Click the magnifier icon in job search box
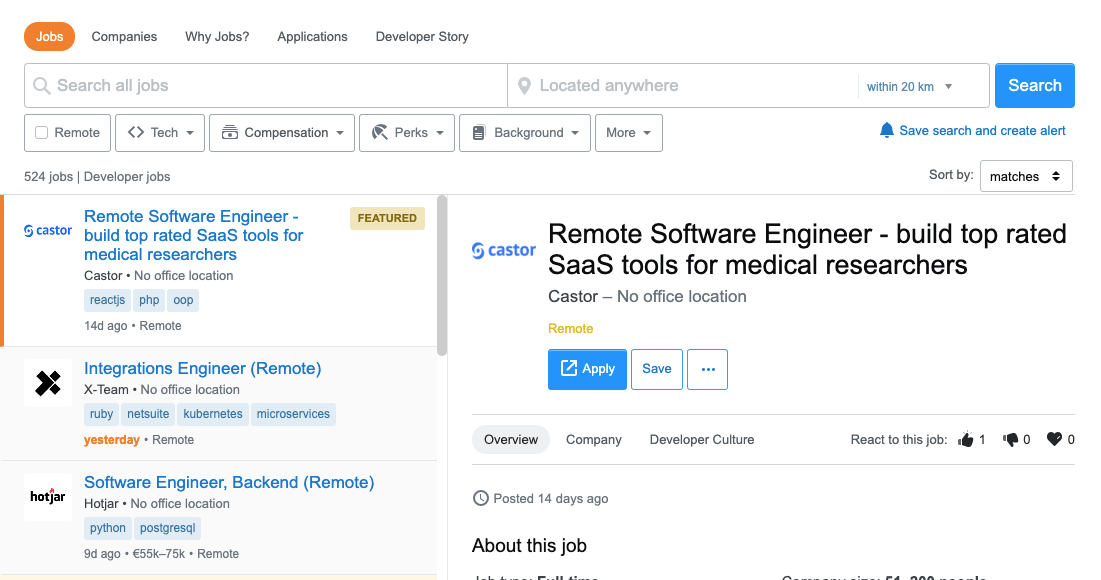Screen dimensions: 1101x580 (41, 86)
